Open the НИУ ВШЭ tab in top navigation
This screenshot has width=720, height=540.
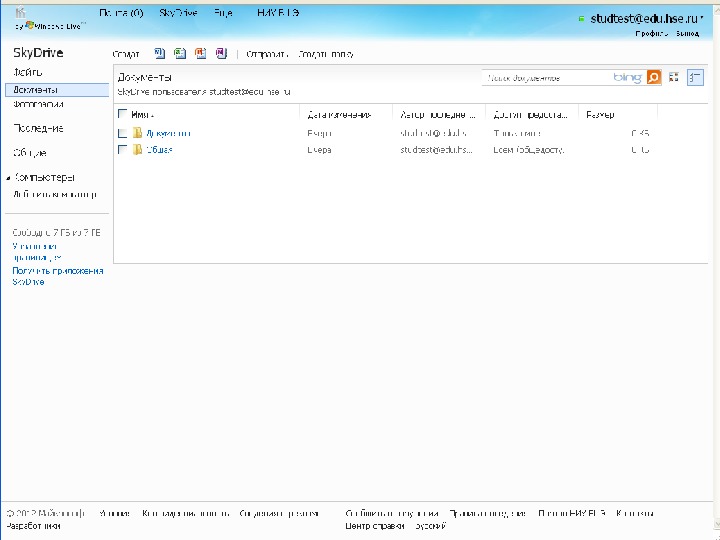(x=278, y=13)
